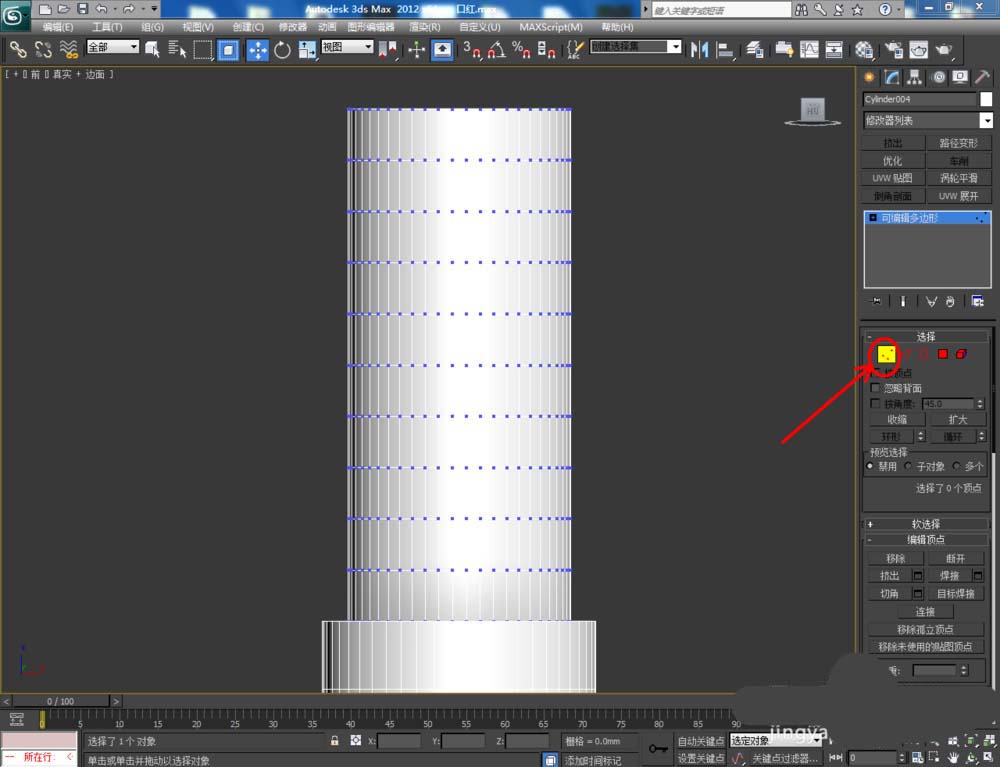This screenshot has width=1000, height=767.
Task: Activate the Rotate tool
Action: (x=282, y=49)
